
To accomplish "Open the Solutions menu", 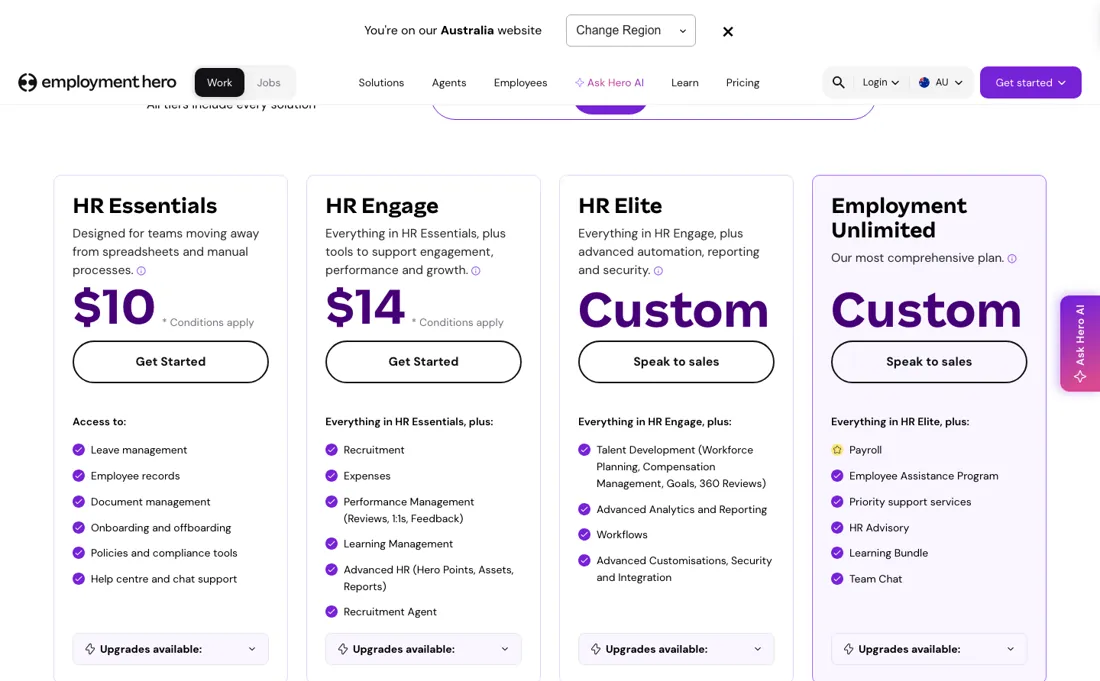I will pos(381,82).
